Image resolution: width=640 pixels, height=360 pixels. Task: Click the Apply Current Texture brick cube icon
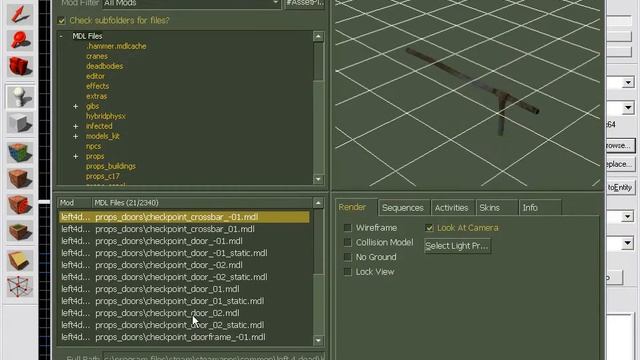tap(19, 179)
